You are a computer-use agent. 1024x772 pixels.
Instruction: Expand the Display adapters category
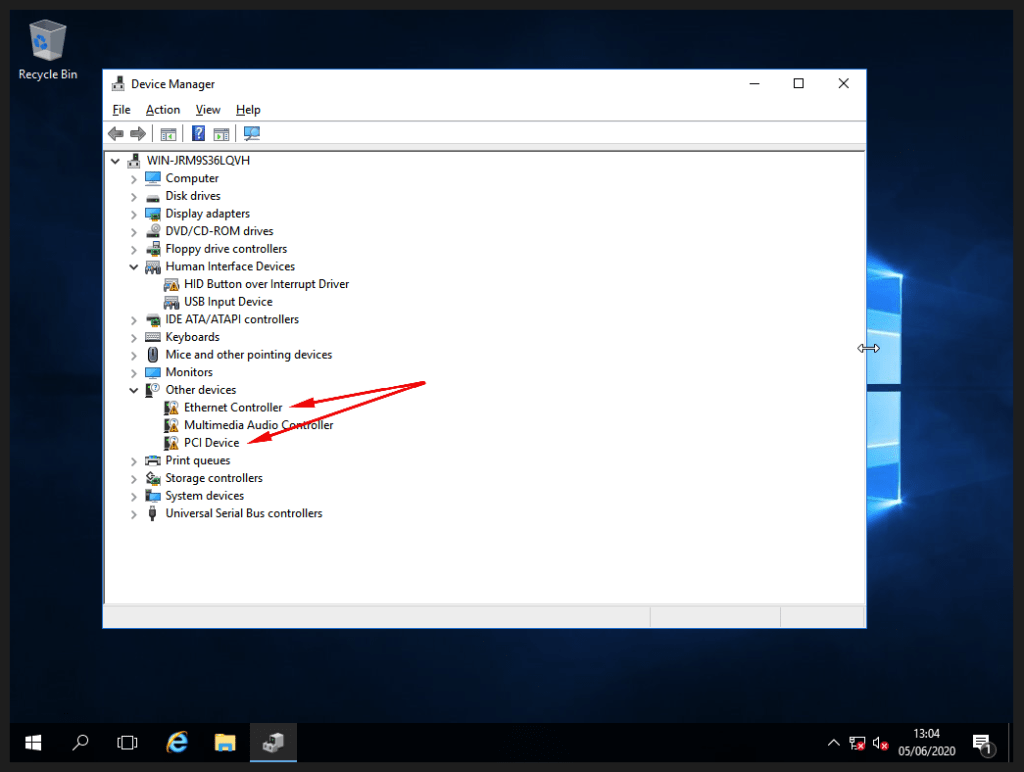[x=133, y=213]
